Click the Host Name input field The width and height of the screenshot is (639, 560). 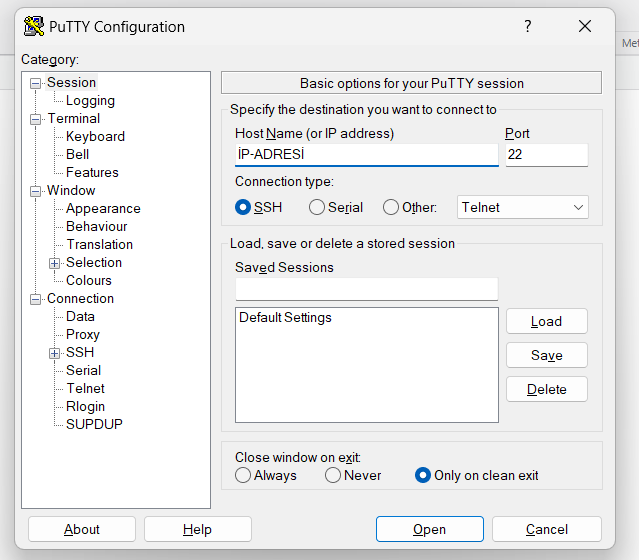point(367,154)
